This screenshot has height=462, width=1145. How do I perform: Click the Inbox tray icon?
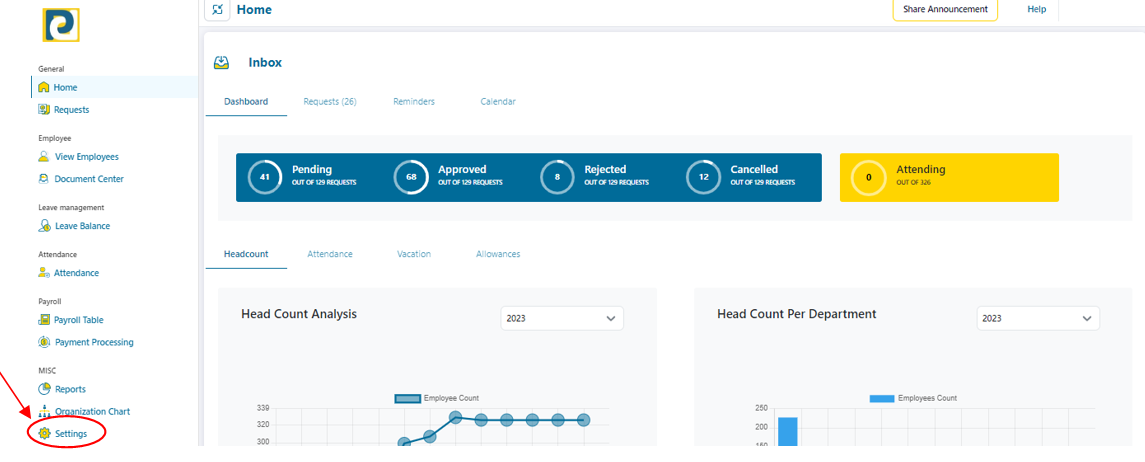coord(221,63)
